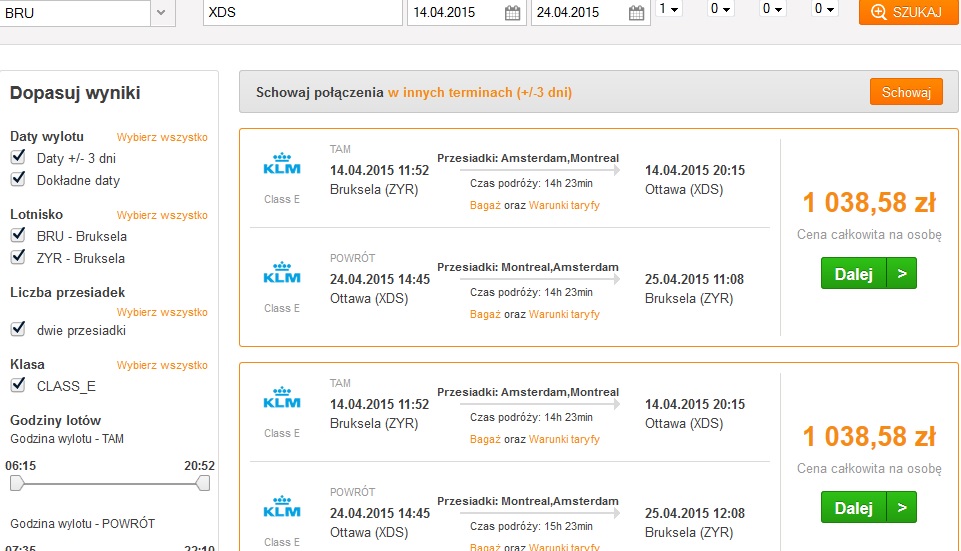Click KLM logo in second result outbound flight
The width and height of the screenshot is (961, 551).
(x=282, y=398)
